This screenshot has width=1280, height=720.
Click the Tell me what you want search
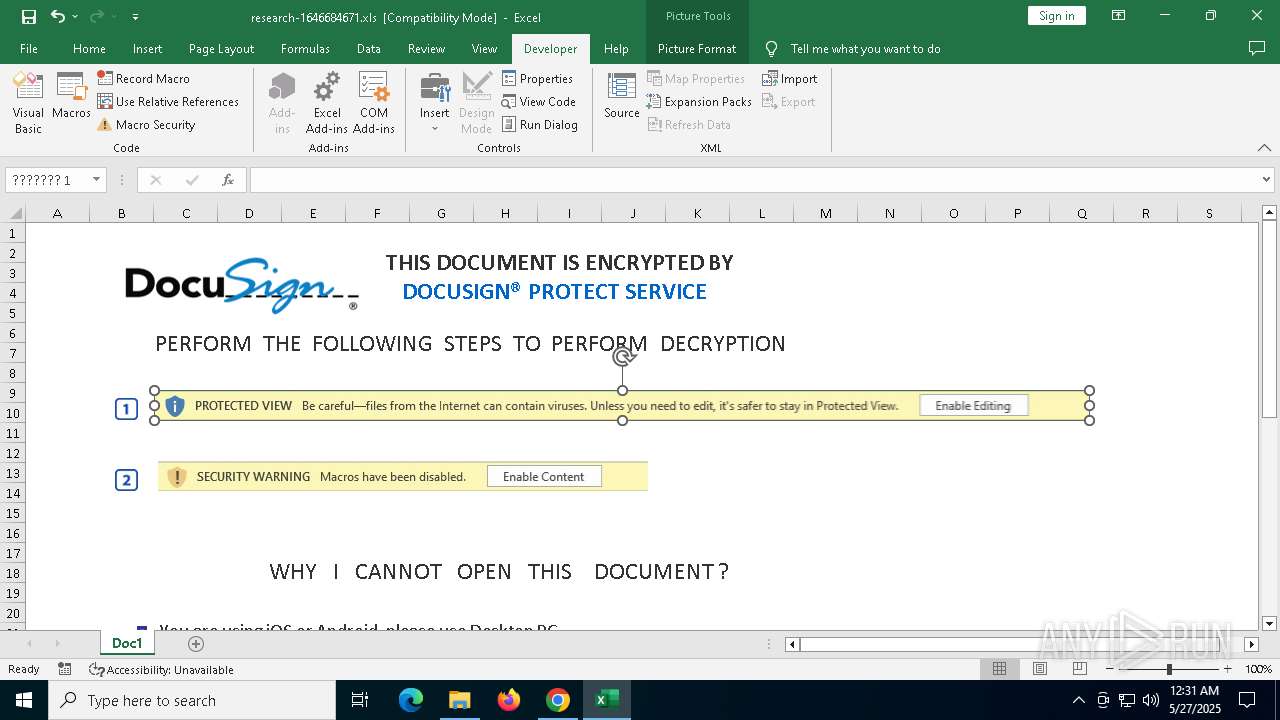[x=865, y=48]
